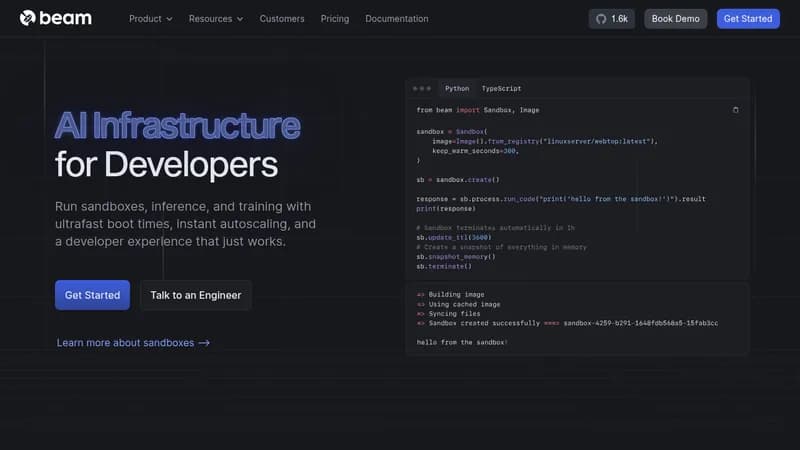Screen dimensions: 800x450
Task: Click the 'hello from the sandbox!' output line
Action: tap(462, 342)
